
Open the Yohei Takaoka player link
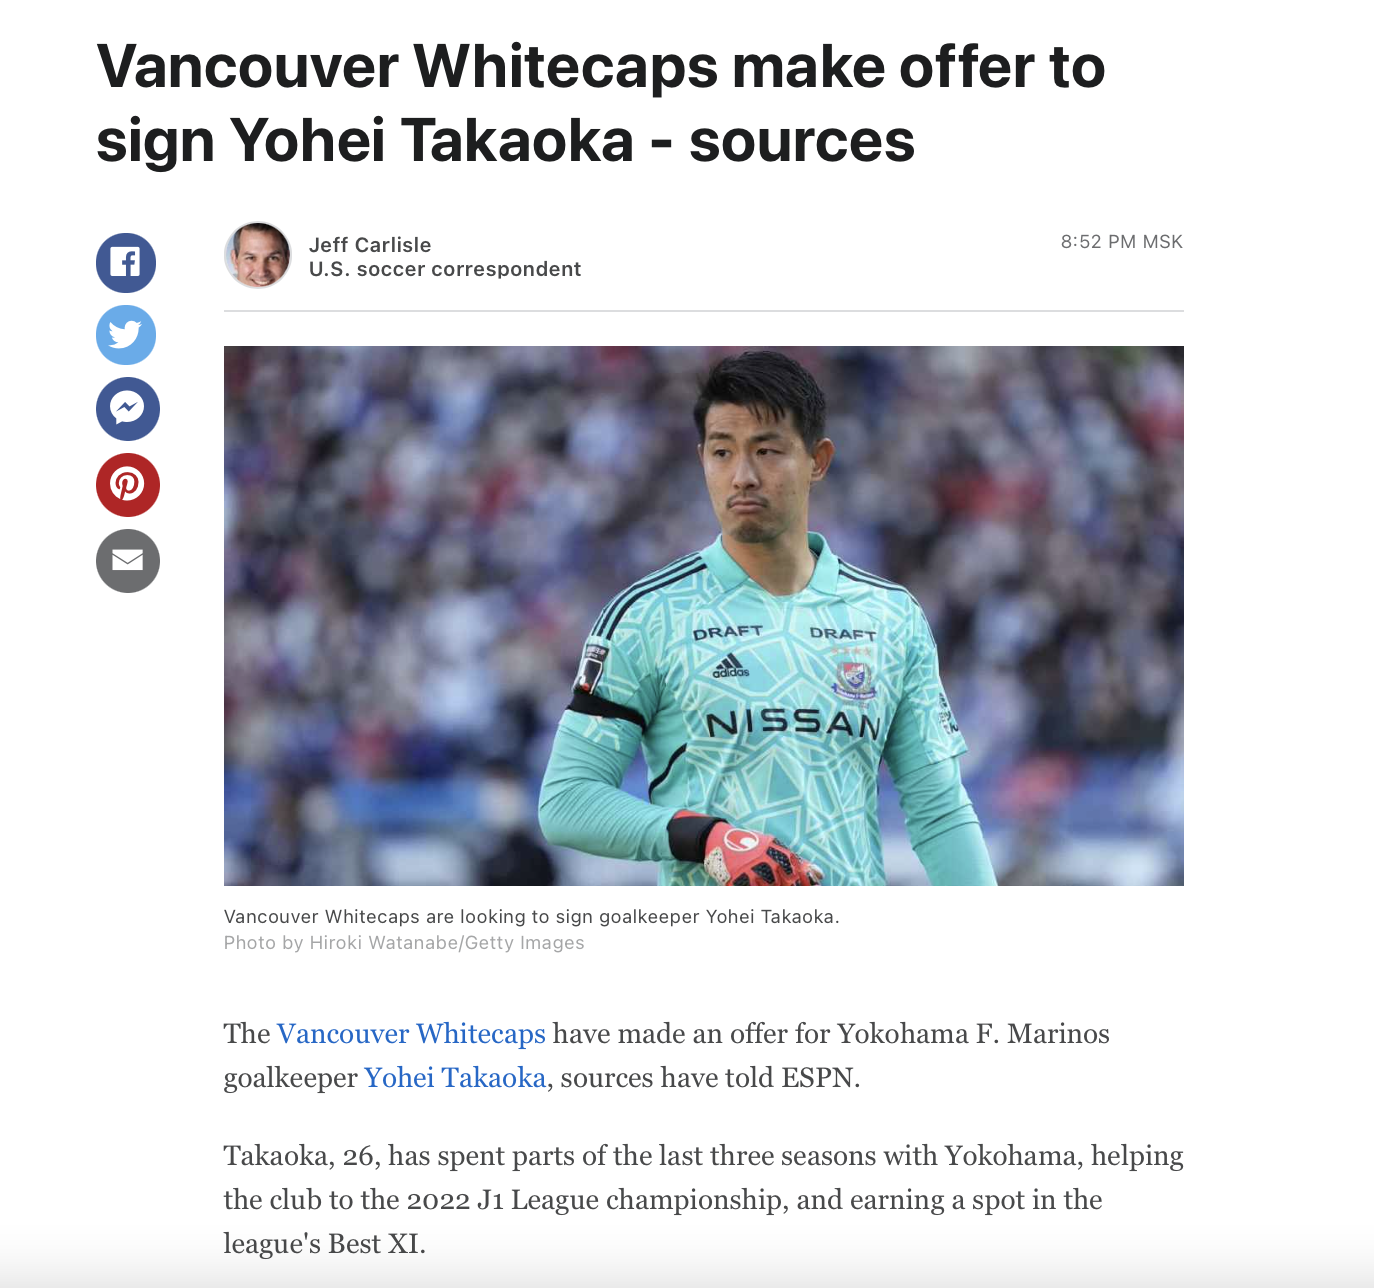pyautogui.click(x=455, y=1077)
